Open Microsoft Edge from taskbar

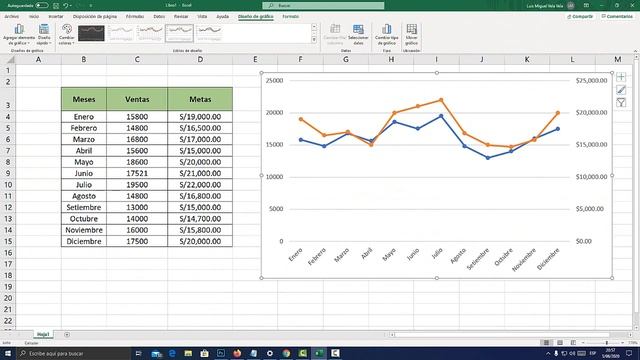pos(172,353)
